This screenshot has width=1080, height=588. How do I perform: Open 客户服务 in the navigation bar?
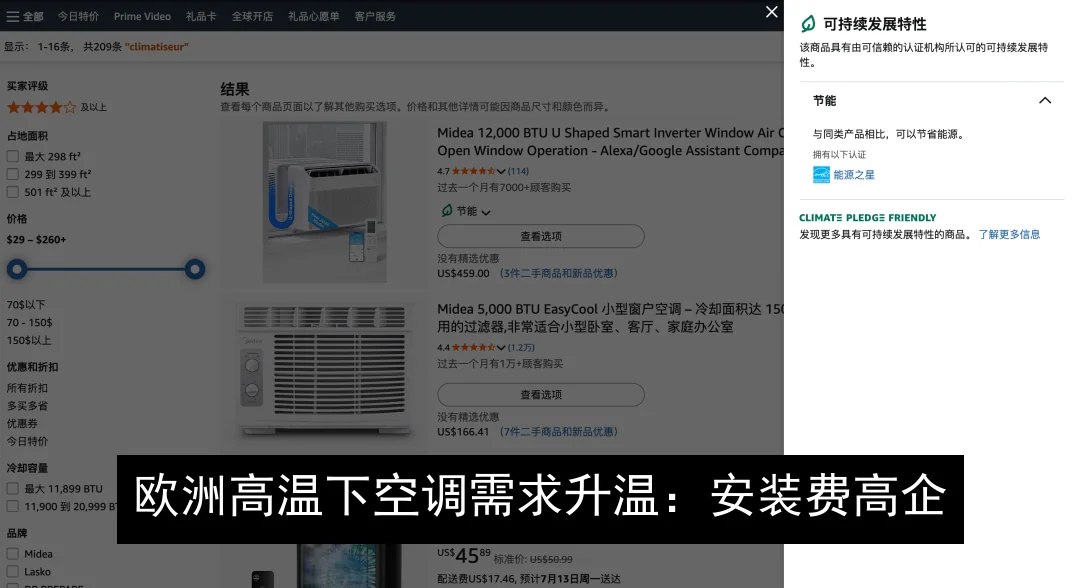point(375,16)
